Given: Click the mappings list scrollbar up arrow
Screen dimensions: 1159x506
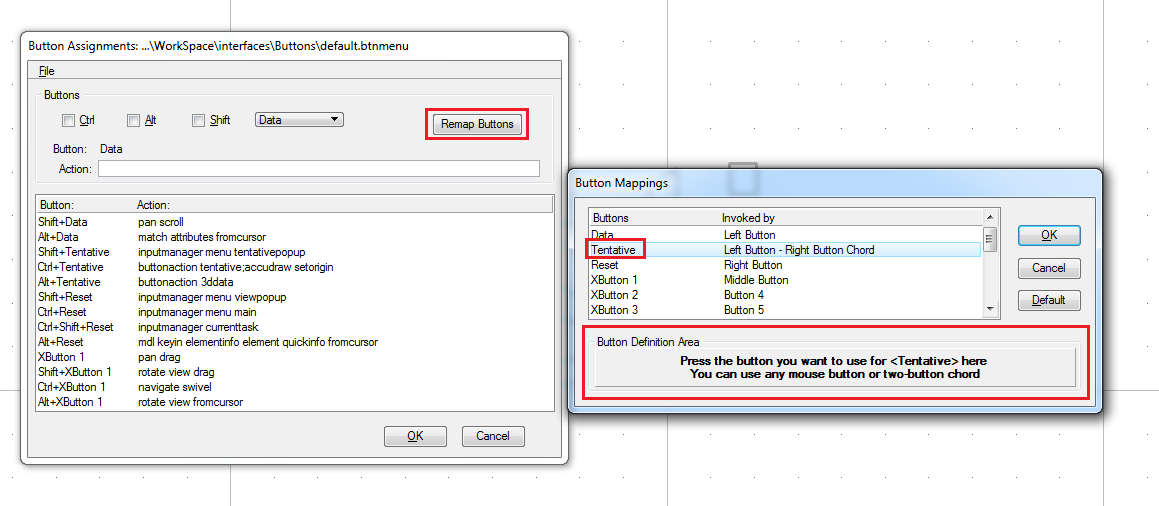Looking at the screenshot, I should (x=990, y=217).
